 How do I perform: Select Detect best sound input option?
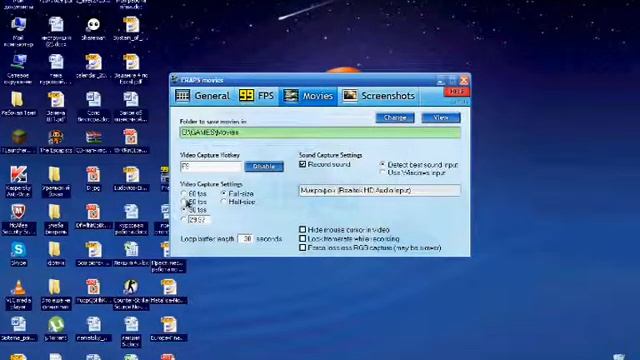click(382, 164)
